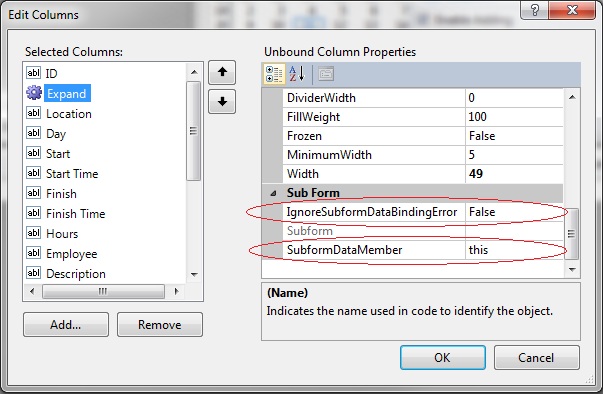The height and width of the screenshot is (394, 603).
Task: Click property grid scrollbar thumb
Action: tap(571, 233)
